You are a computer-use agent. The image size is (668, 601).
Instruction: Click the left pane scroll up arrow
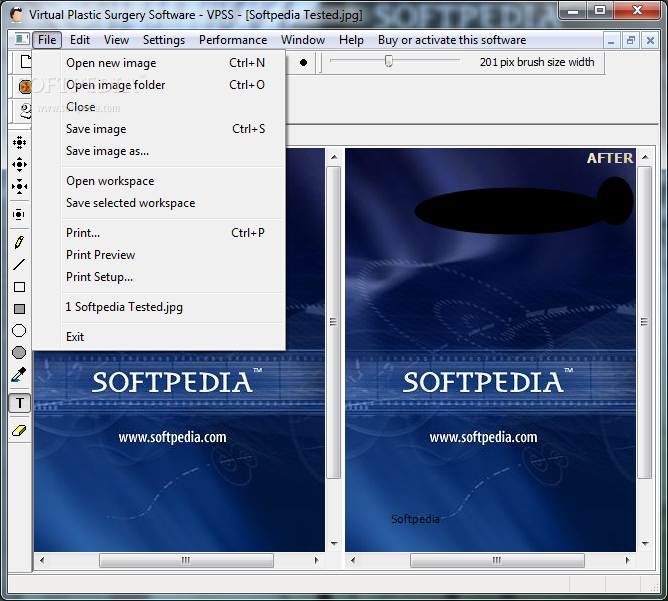pos(334,157)
